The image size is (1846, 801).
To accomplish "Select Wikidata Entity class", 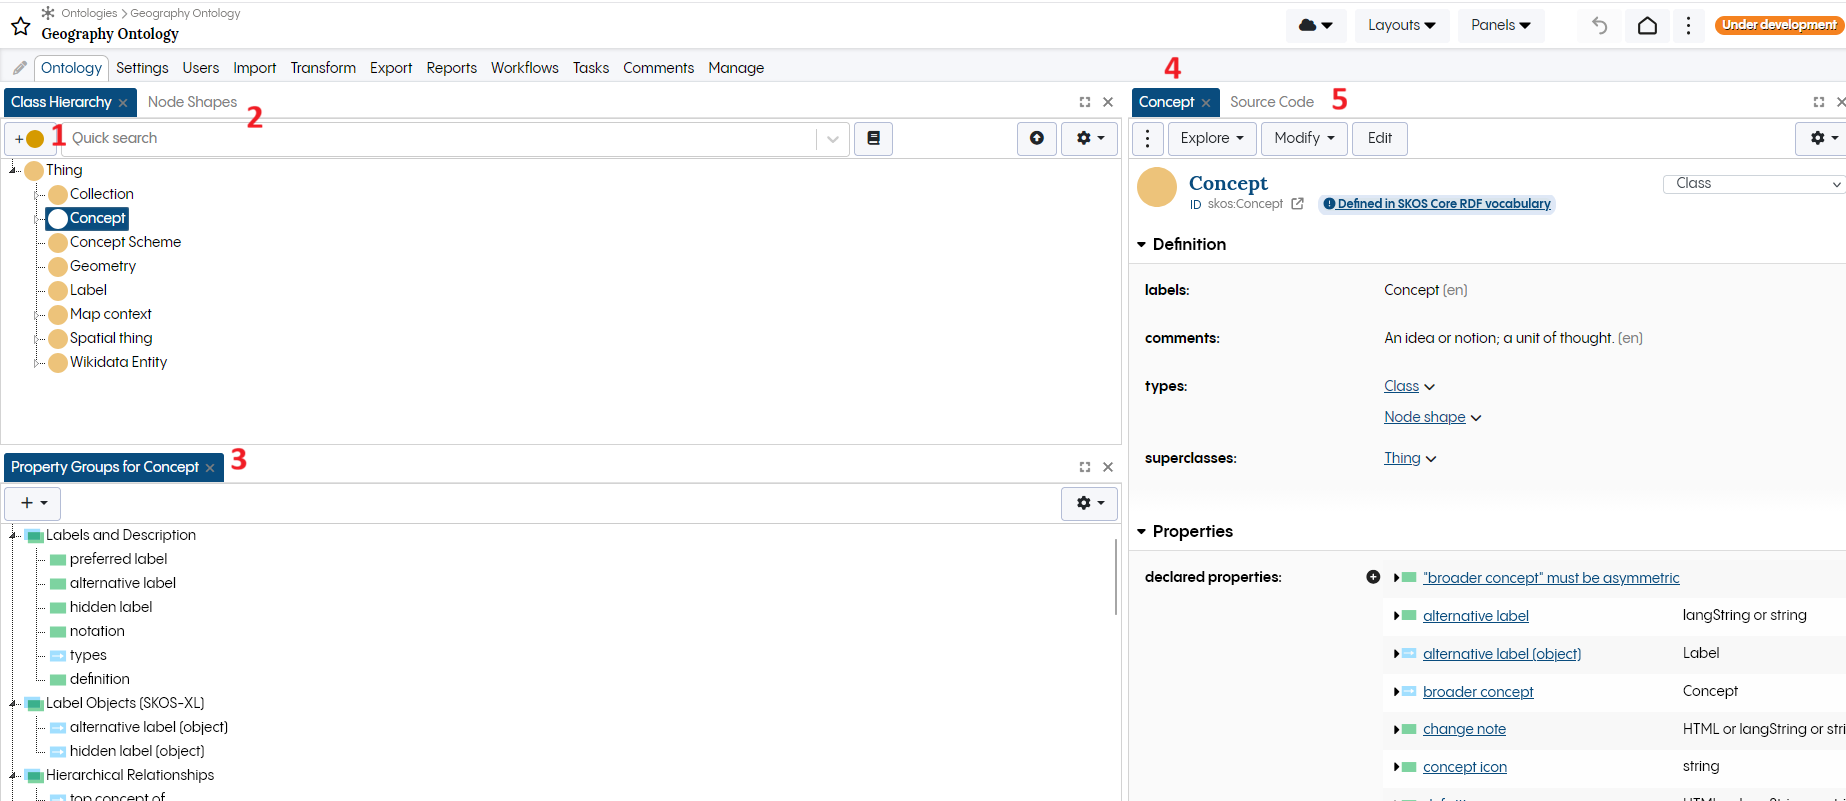I will [118, 362].
